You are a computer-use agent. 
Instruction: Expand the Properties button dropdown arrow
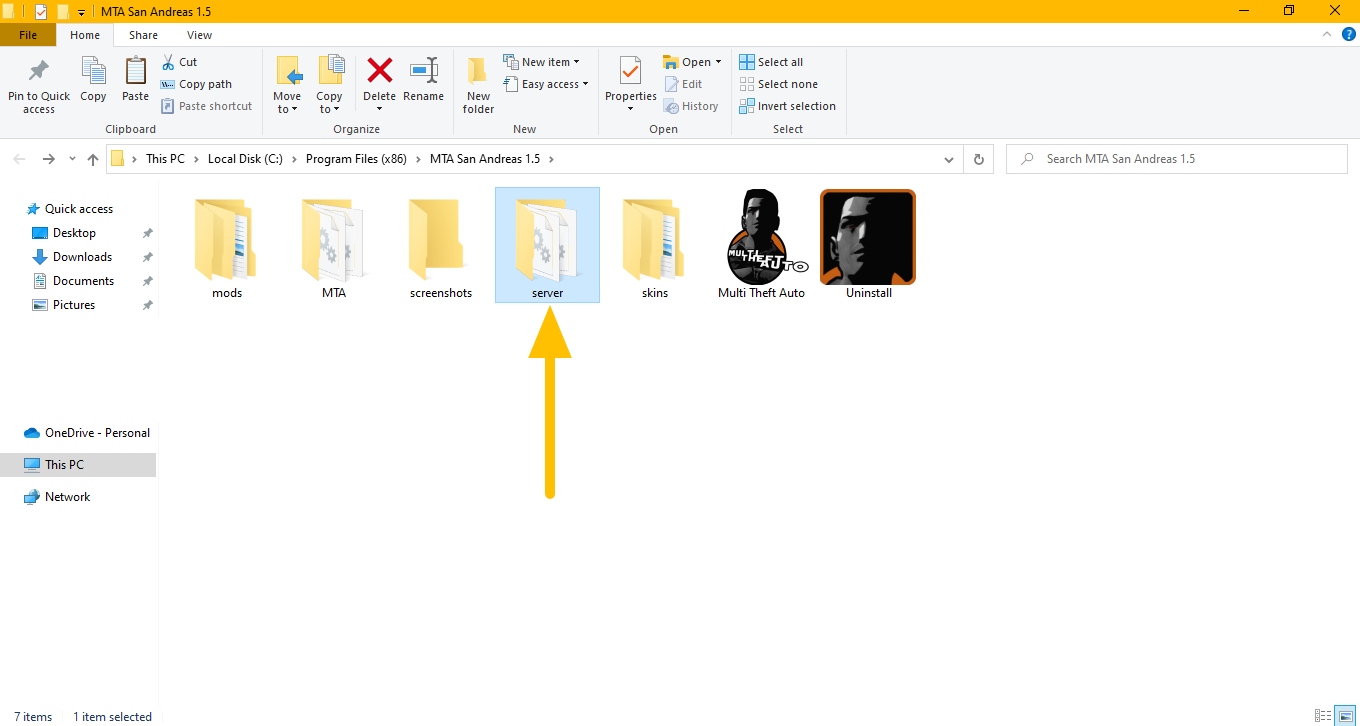click(630, 108)
